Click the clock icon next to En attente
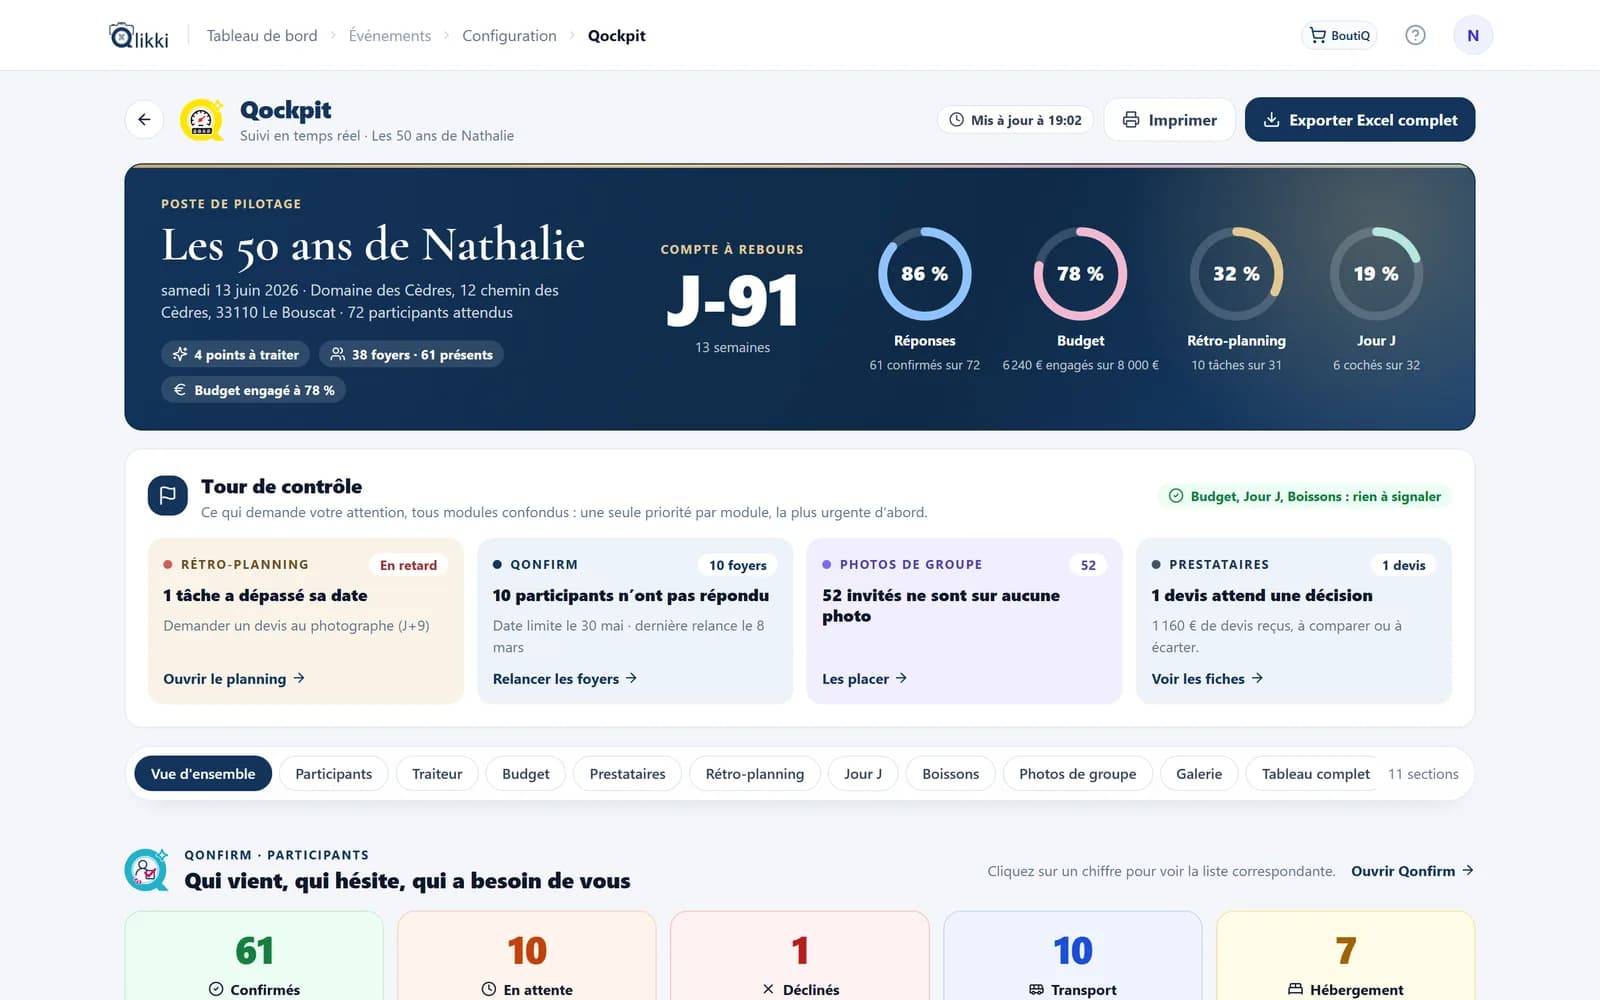The height and width of the screenshot is (1000, 1600). tap(489, 989)
